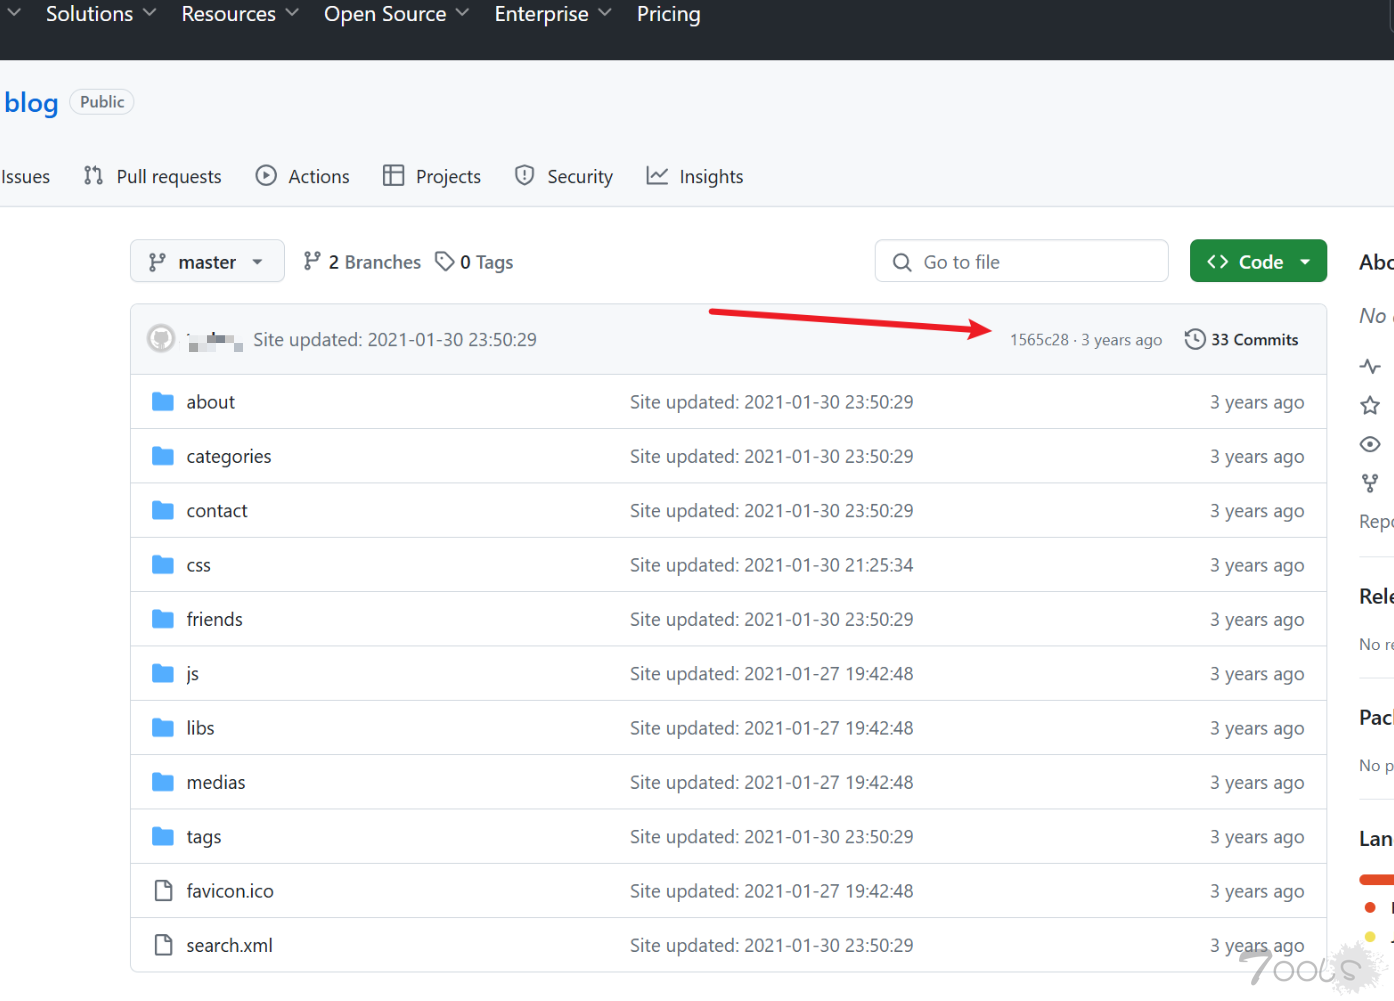Open the friends folder

coord(214,620)
